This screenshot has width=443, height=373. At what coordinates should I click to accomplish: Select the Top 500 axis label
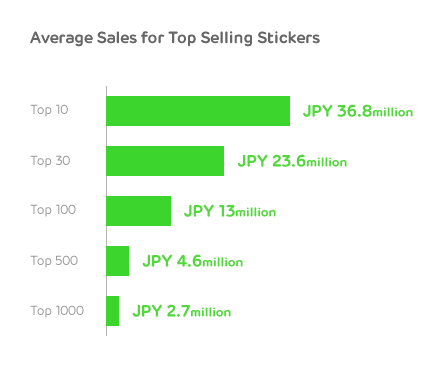[54, 261]
